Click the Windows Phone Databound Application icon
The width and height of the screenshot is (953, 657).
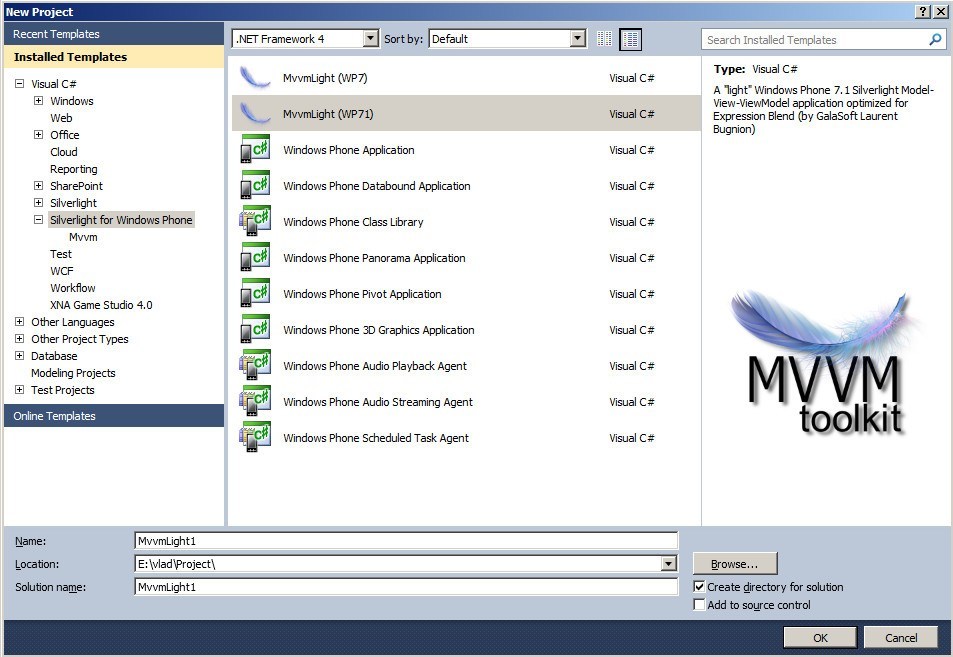click(x=255, y=185)
